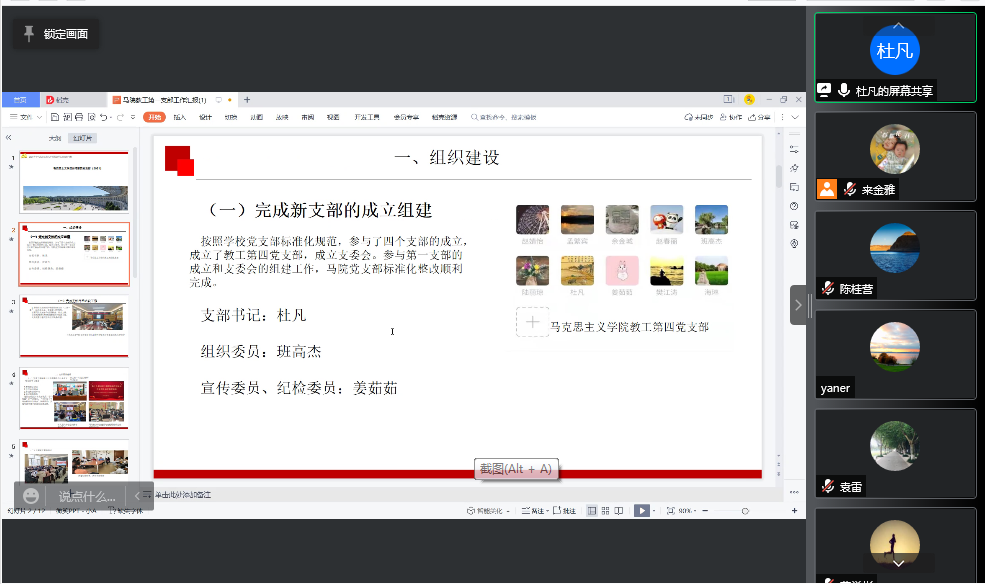Viewport: 985px width, 584px height.
Task: Click the 截图(Alt + A) button
Action: (x=515, y=469)
